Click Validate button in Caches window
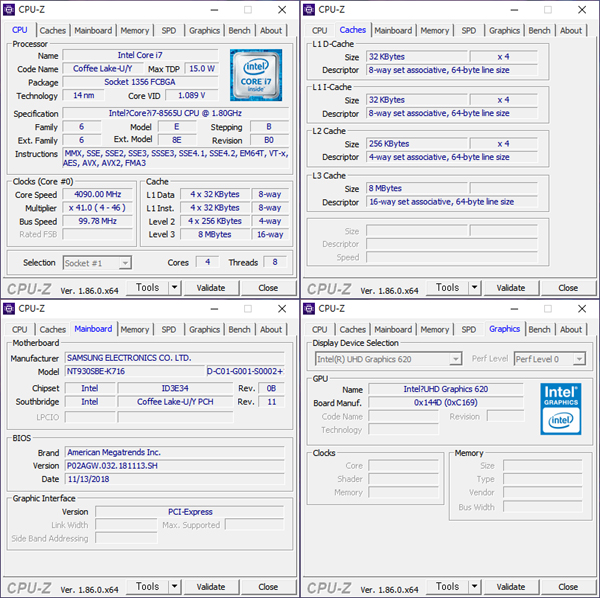The width and height of the screenshot is (600, 598). (x=511, y=288)
